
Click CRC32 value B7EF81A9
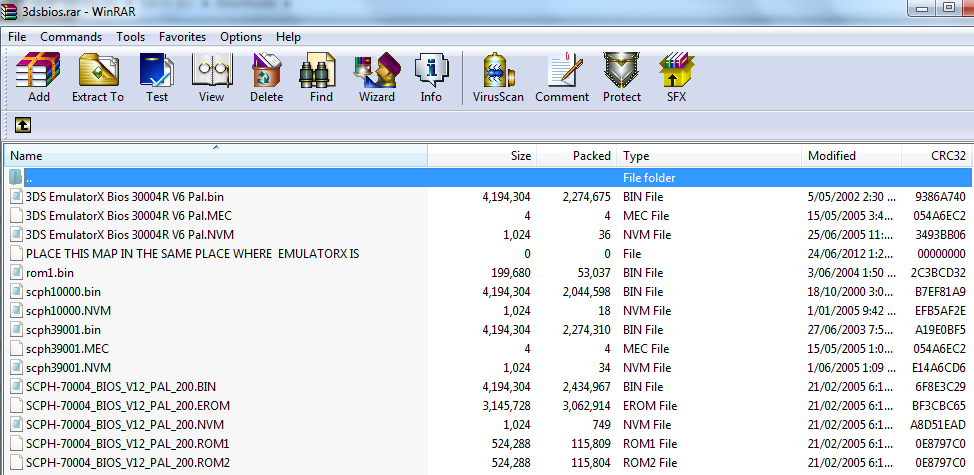pos(940,292)
